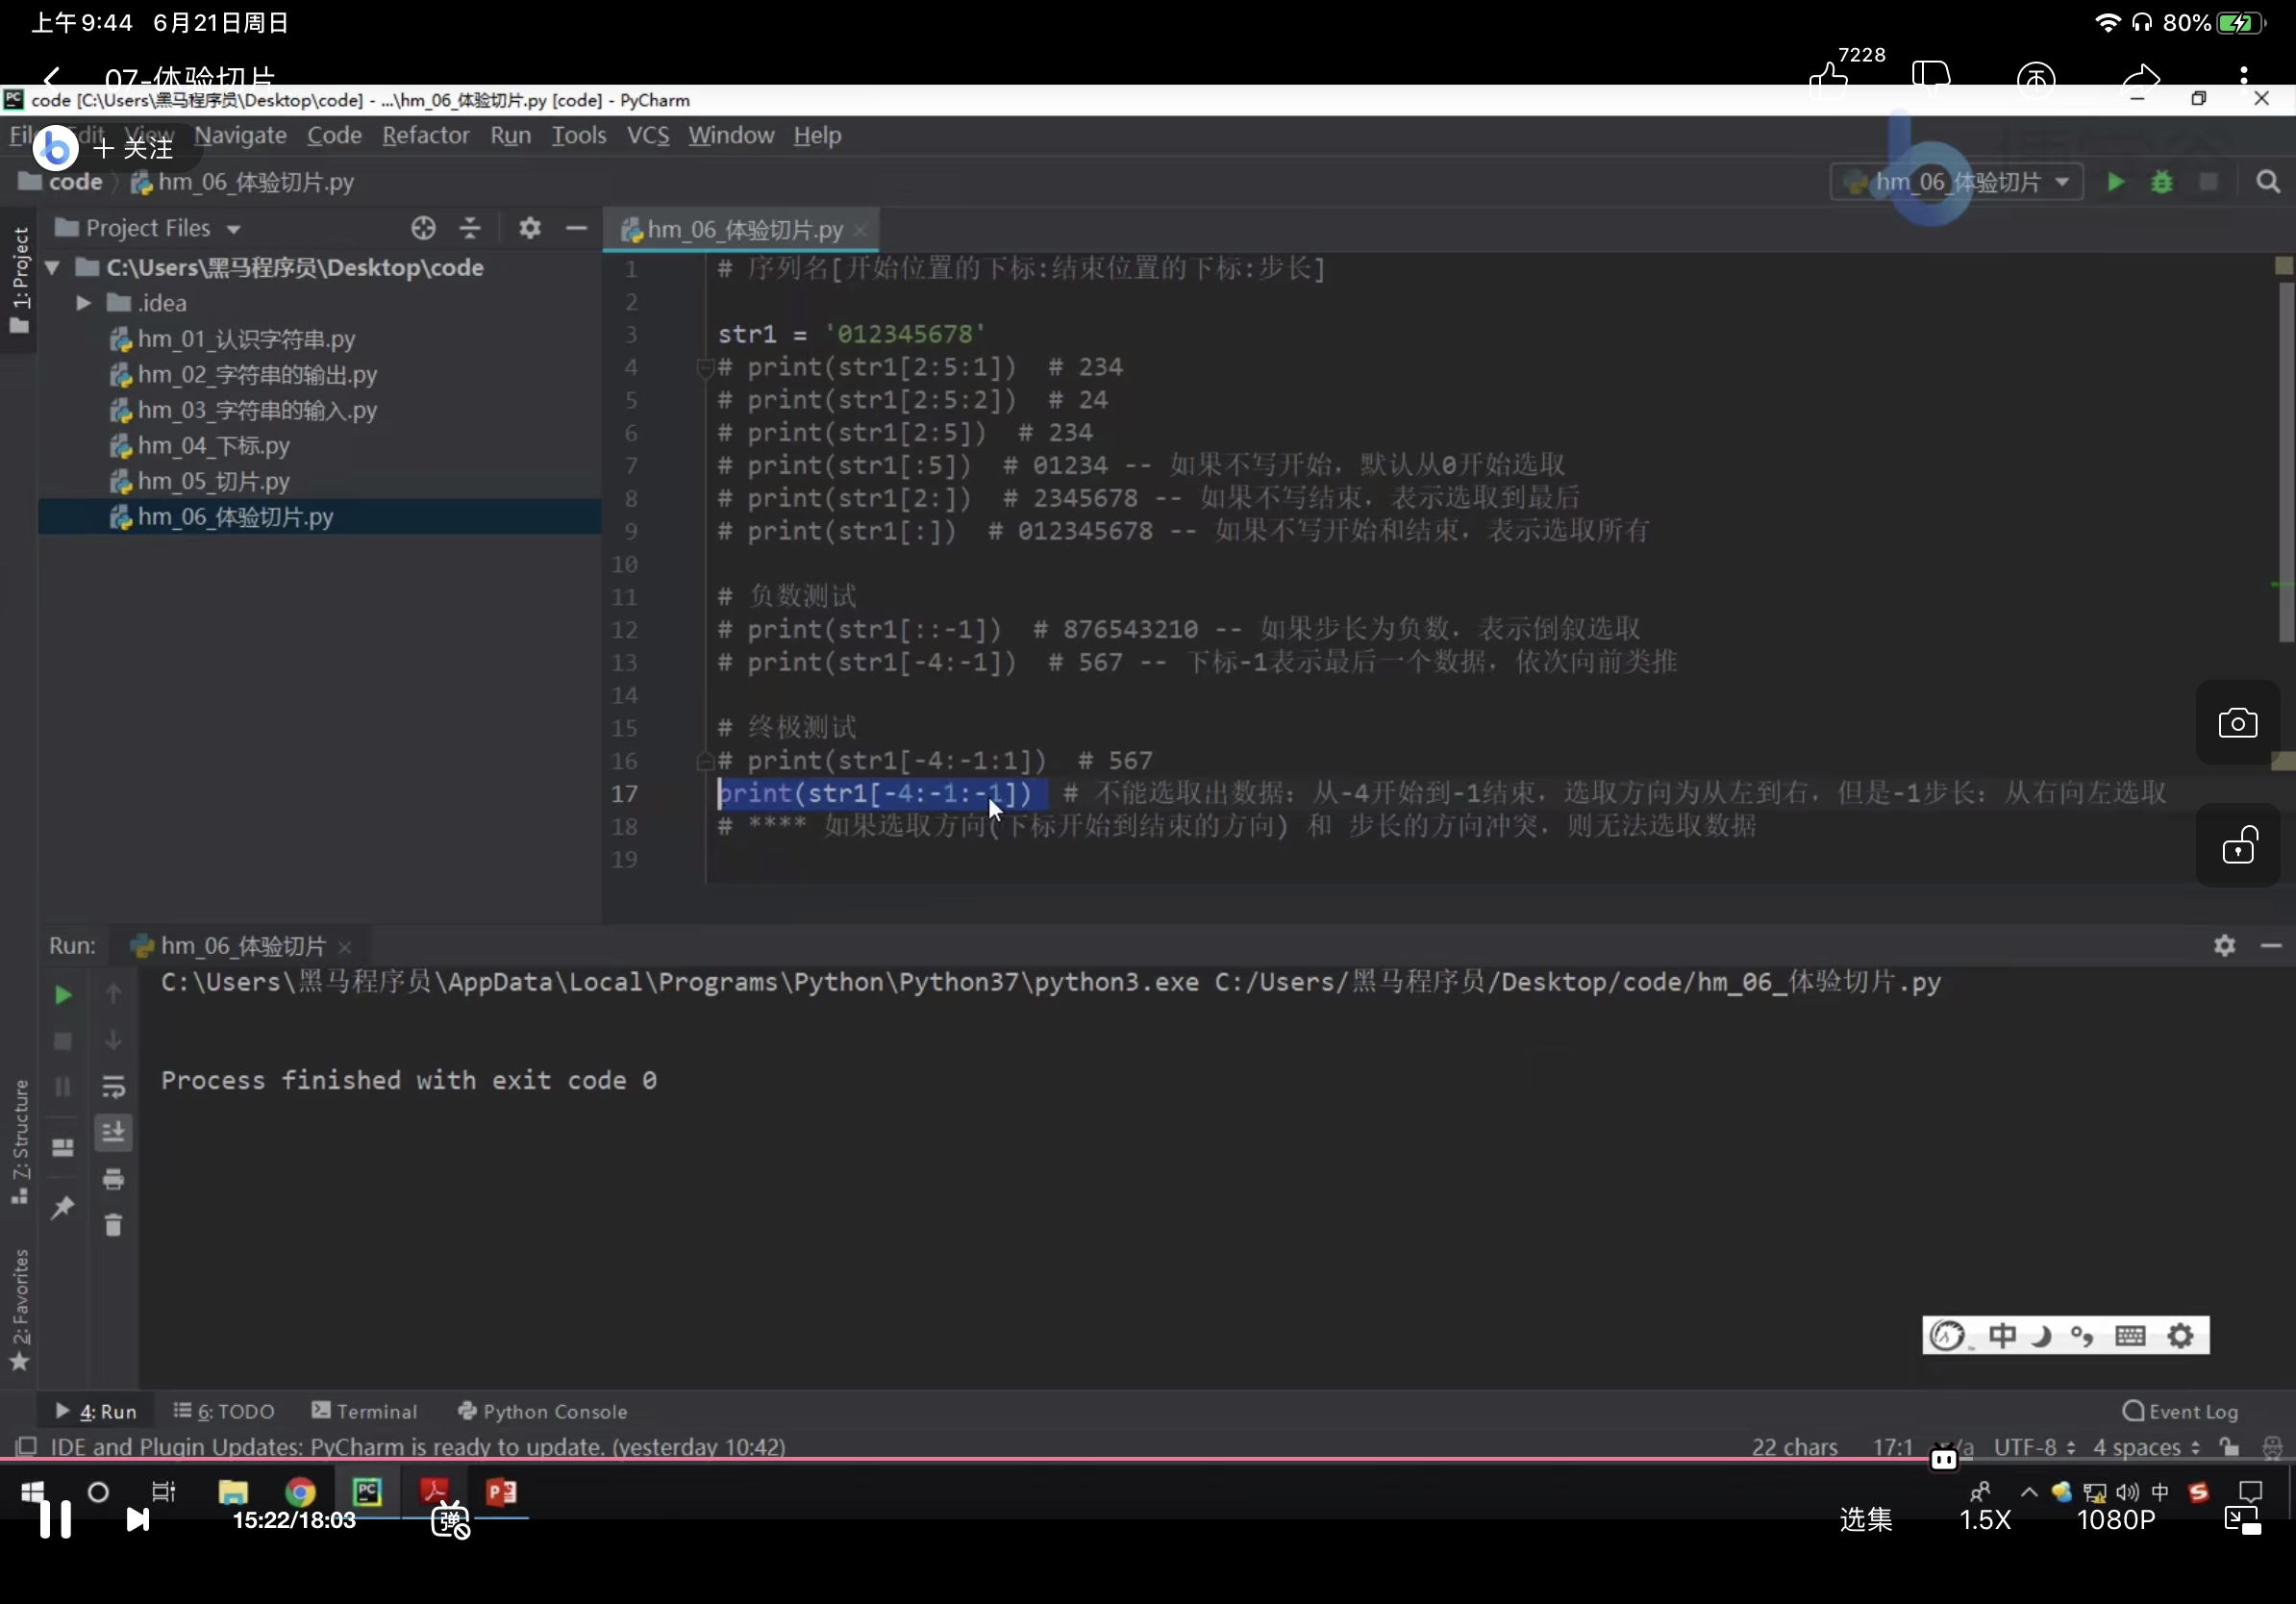The height and width of the screenshot is (1604, 2296).
Task: Print run output using printer icon
Action: tap(113, 1179)
